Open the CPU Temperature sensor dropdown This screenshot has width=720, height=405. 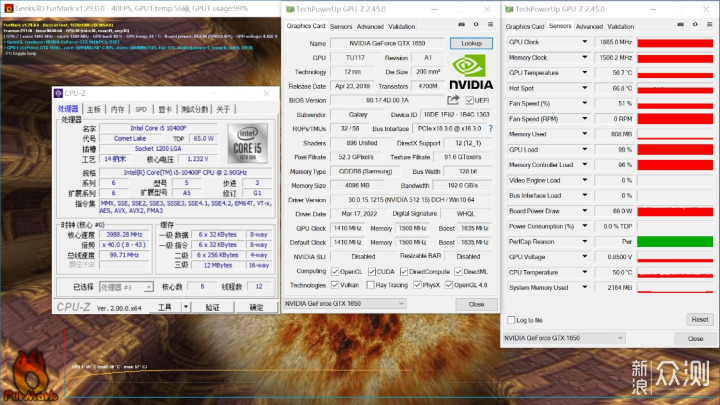point(585,272)
